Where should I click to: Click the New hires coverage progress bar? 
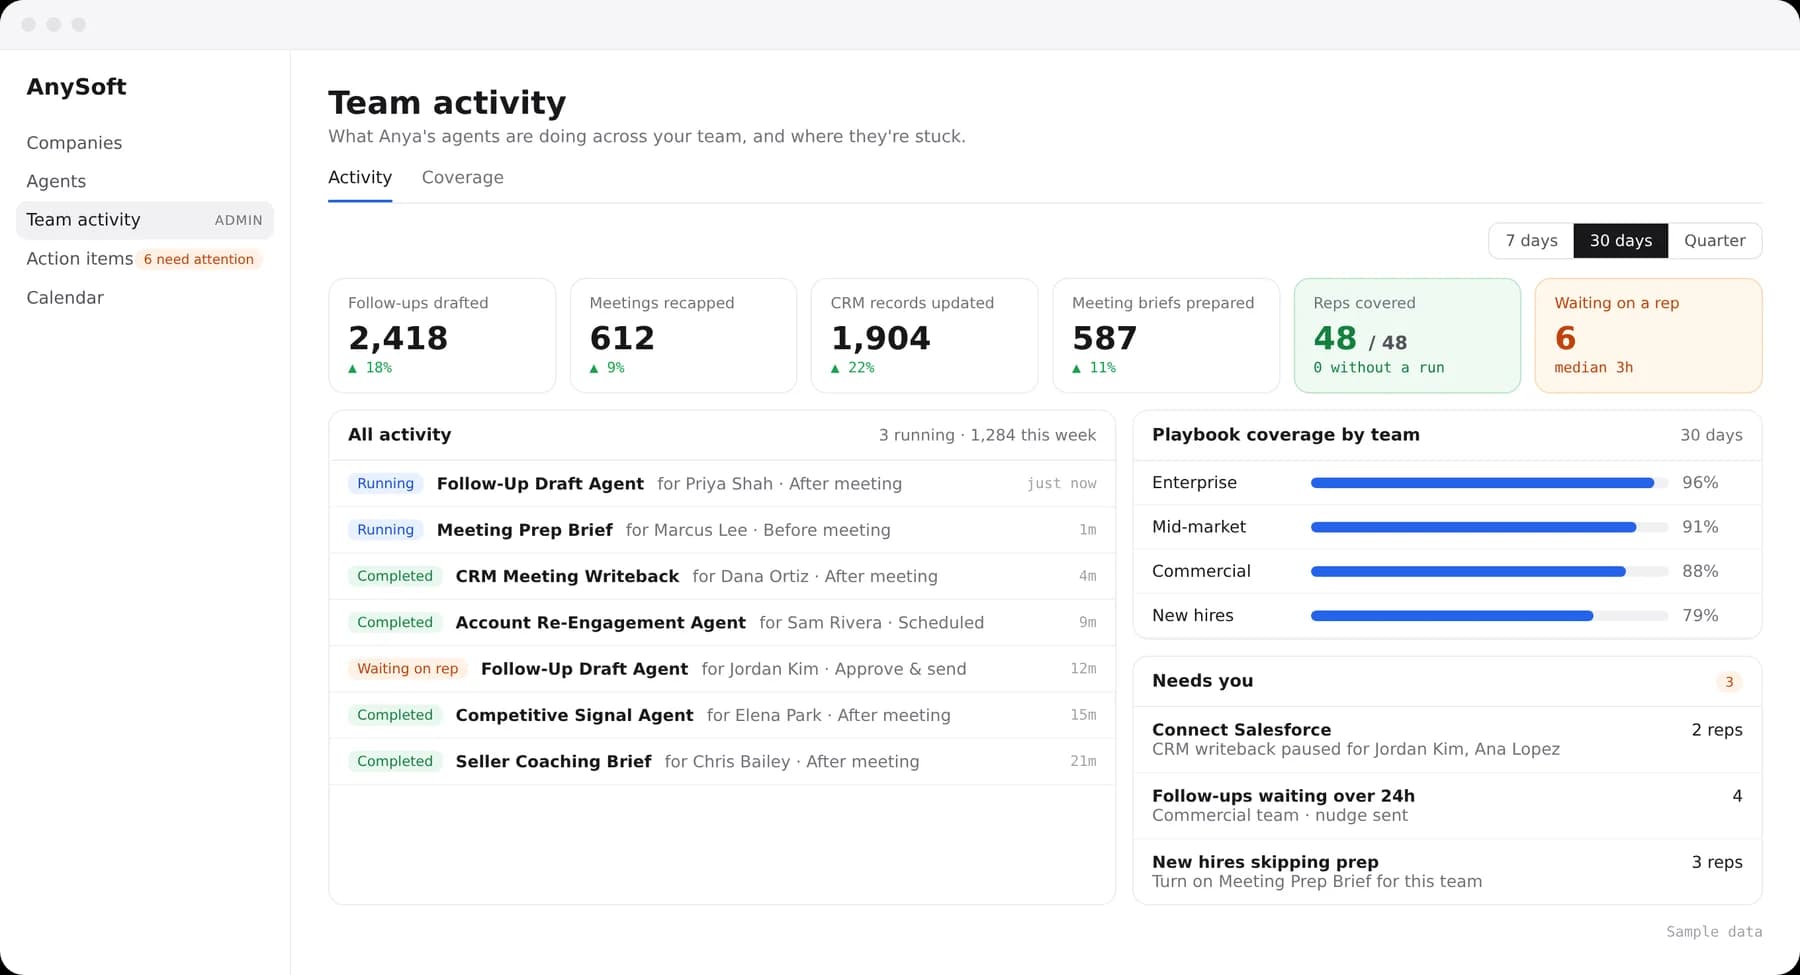[x=1489, y=616]
